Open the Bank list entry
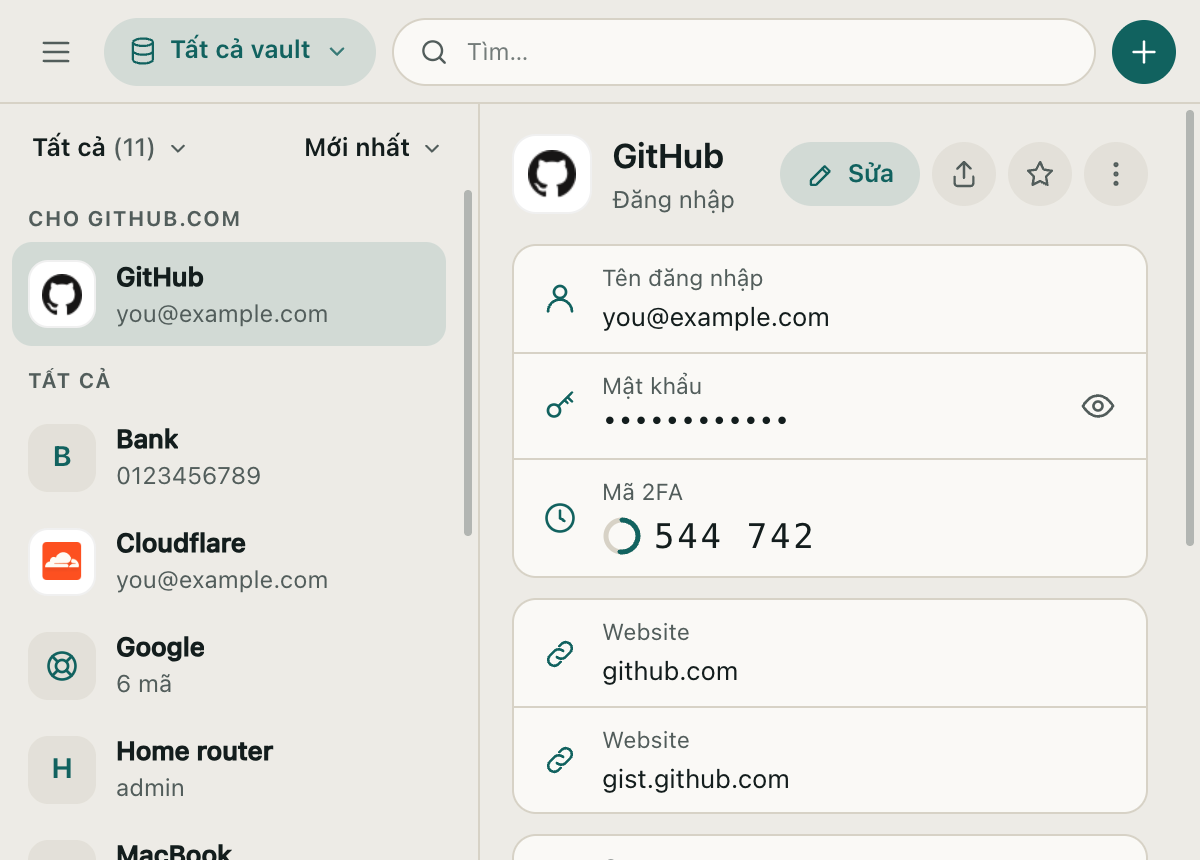The image size is (1200, 860). click(229, 458)
